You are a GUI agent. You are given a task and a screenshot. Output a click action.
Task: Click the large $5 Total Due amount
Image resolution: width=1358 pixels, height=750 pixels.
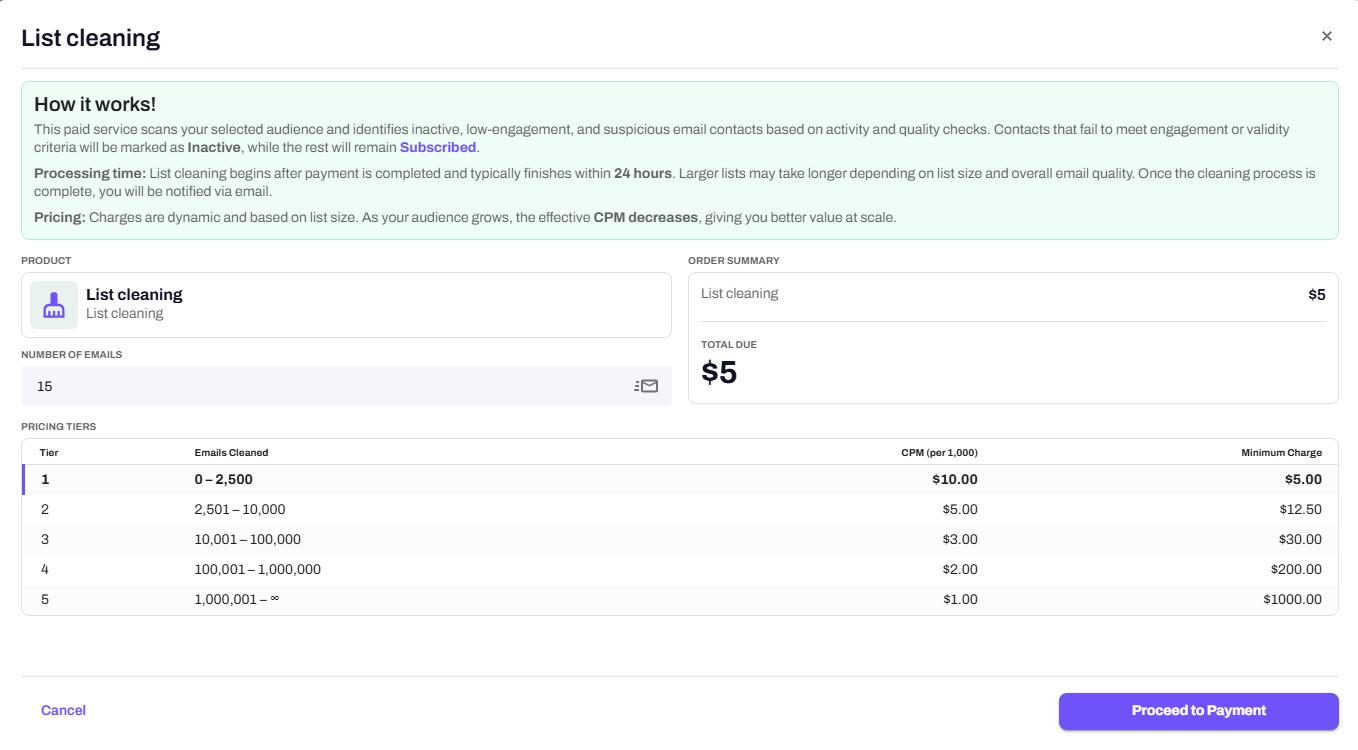[x=719, y=373]
